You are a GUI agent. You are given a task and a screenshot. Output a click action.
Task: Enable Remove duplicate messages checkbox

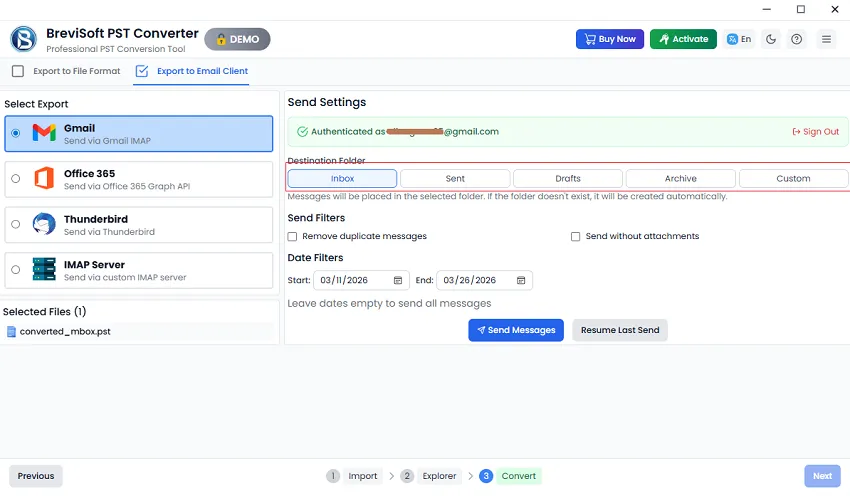(292, 237)
